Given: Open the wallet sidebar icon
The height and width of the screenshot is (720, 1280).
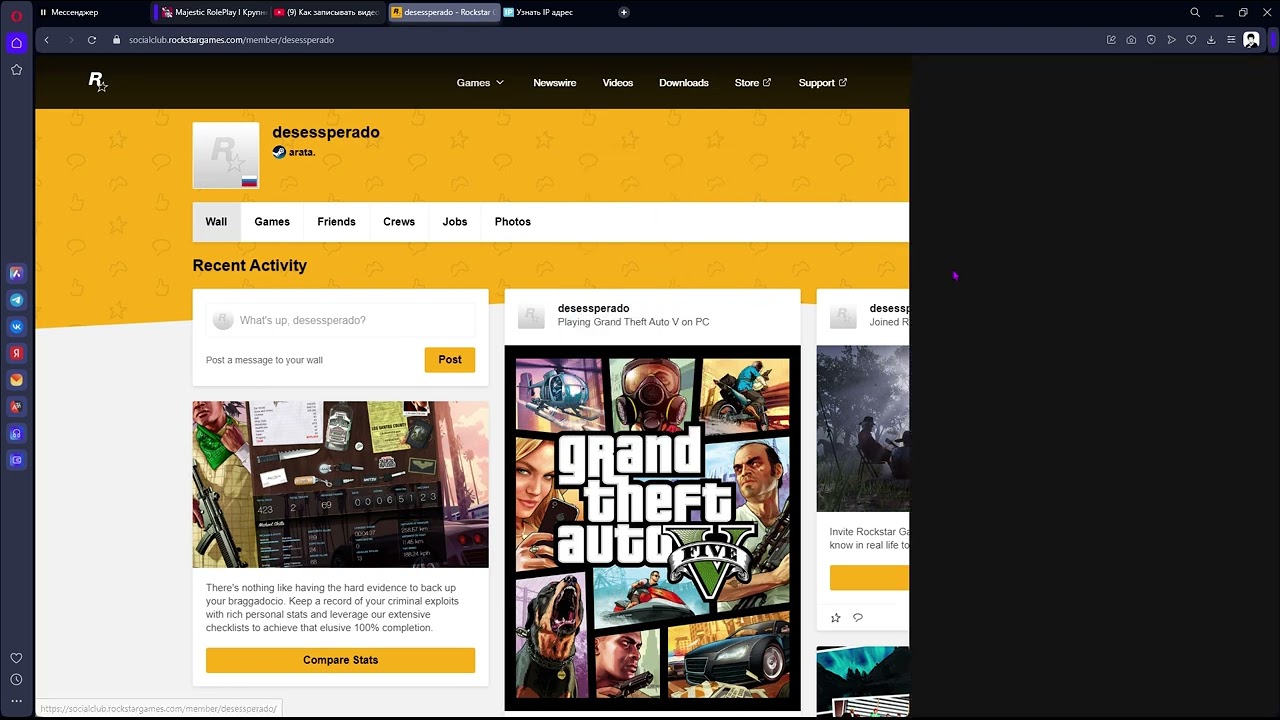Looking at the screenshot, I should (16, 460).
